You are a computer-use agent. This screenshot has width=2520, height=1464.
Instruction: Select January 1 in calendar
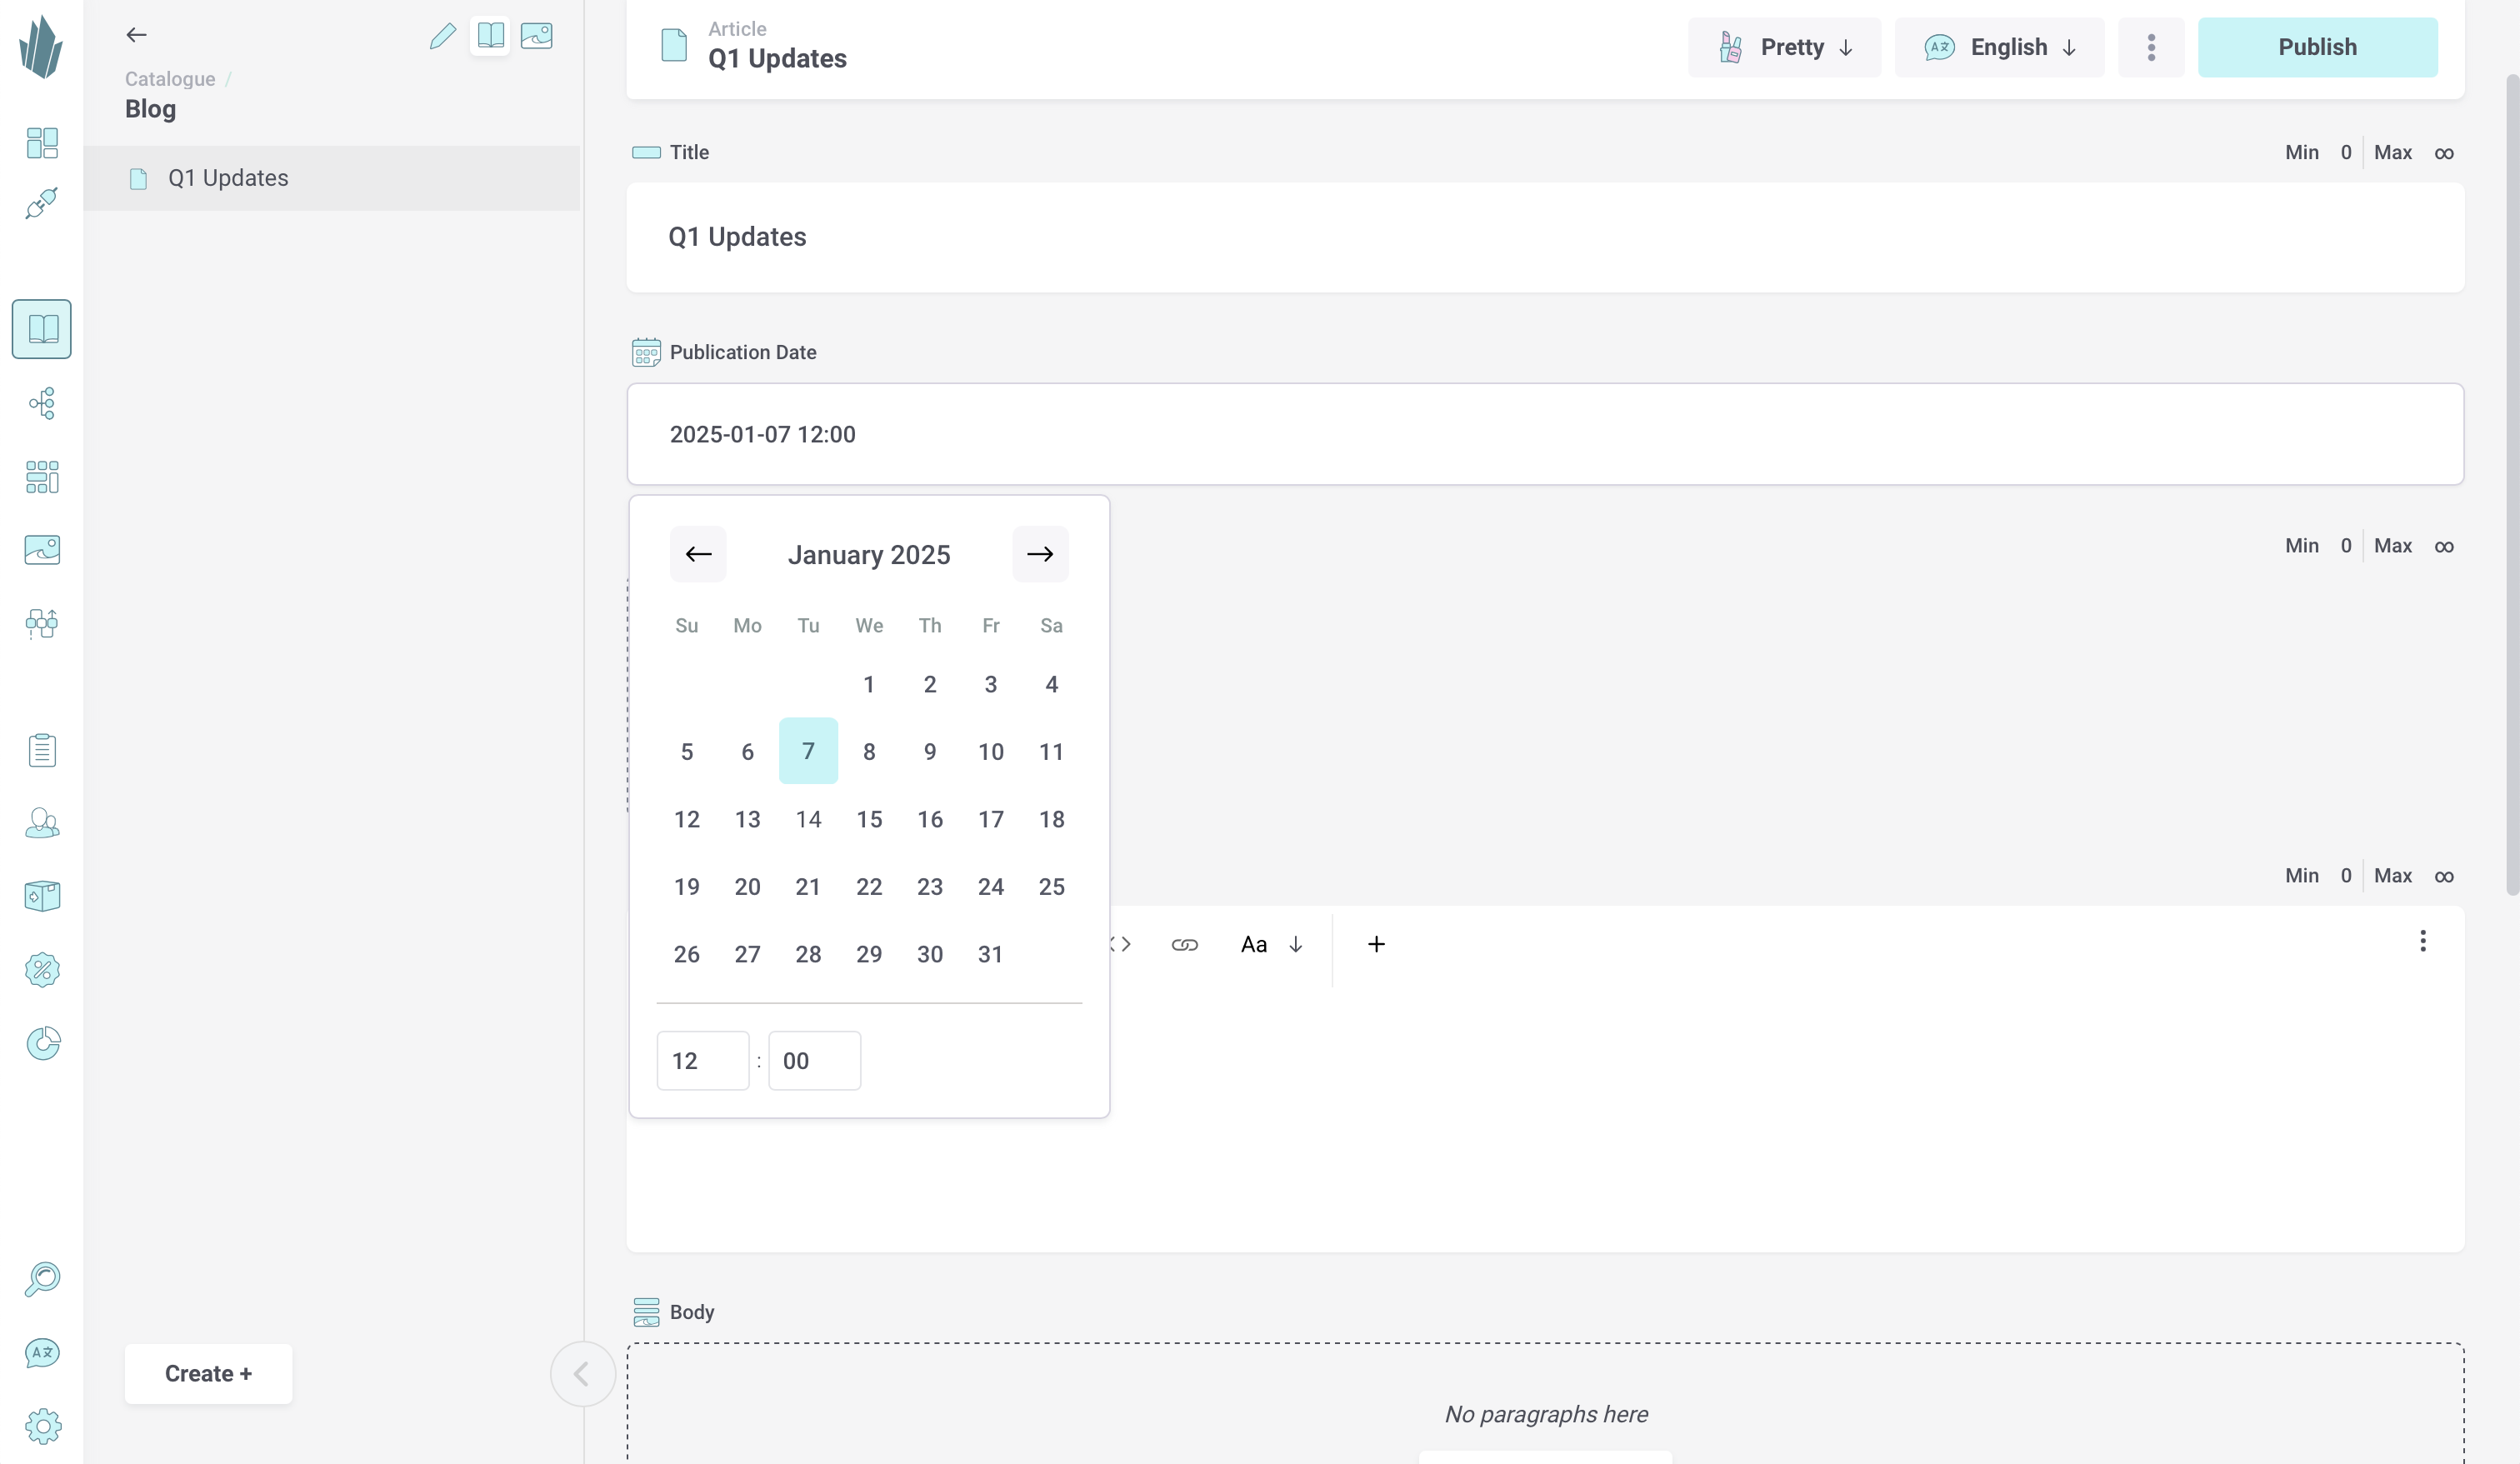pyautogui.click(x=869, y=684)
